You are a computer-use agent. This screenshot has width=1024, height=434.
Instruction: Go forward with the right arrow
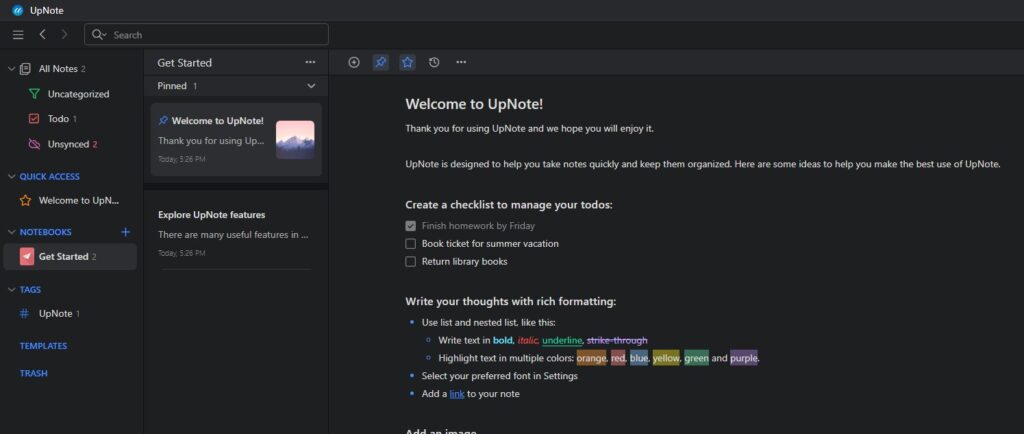pyautogui.click(x=64, y=35)
